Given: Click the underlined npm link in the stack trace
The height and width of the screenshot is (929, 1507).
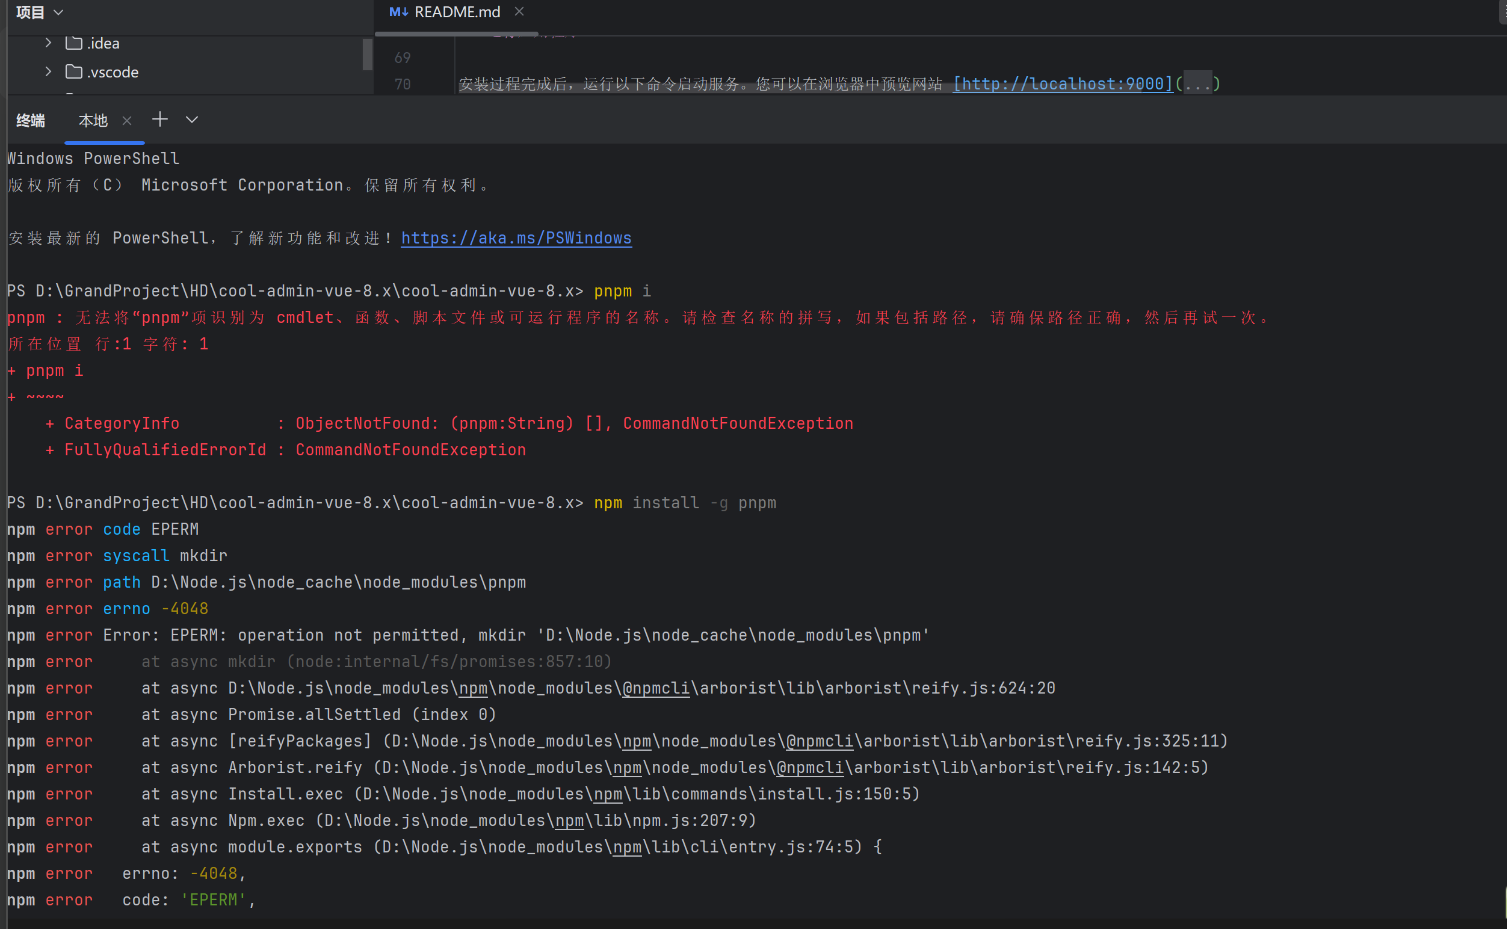Looking at the screenshot, I should point(471,687).
